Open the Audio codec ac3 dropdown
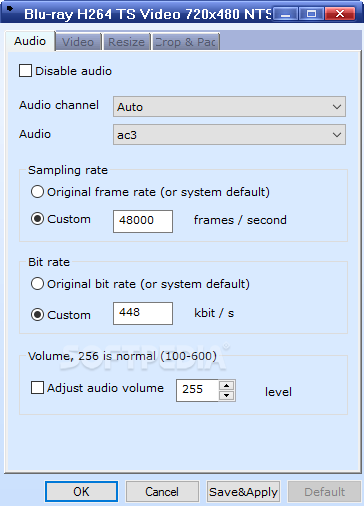The image size is (364, 506). [229, 135]
